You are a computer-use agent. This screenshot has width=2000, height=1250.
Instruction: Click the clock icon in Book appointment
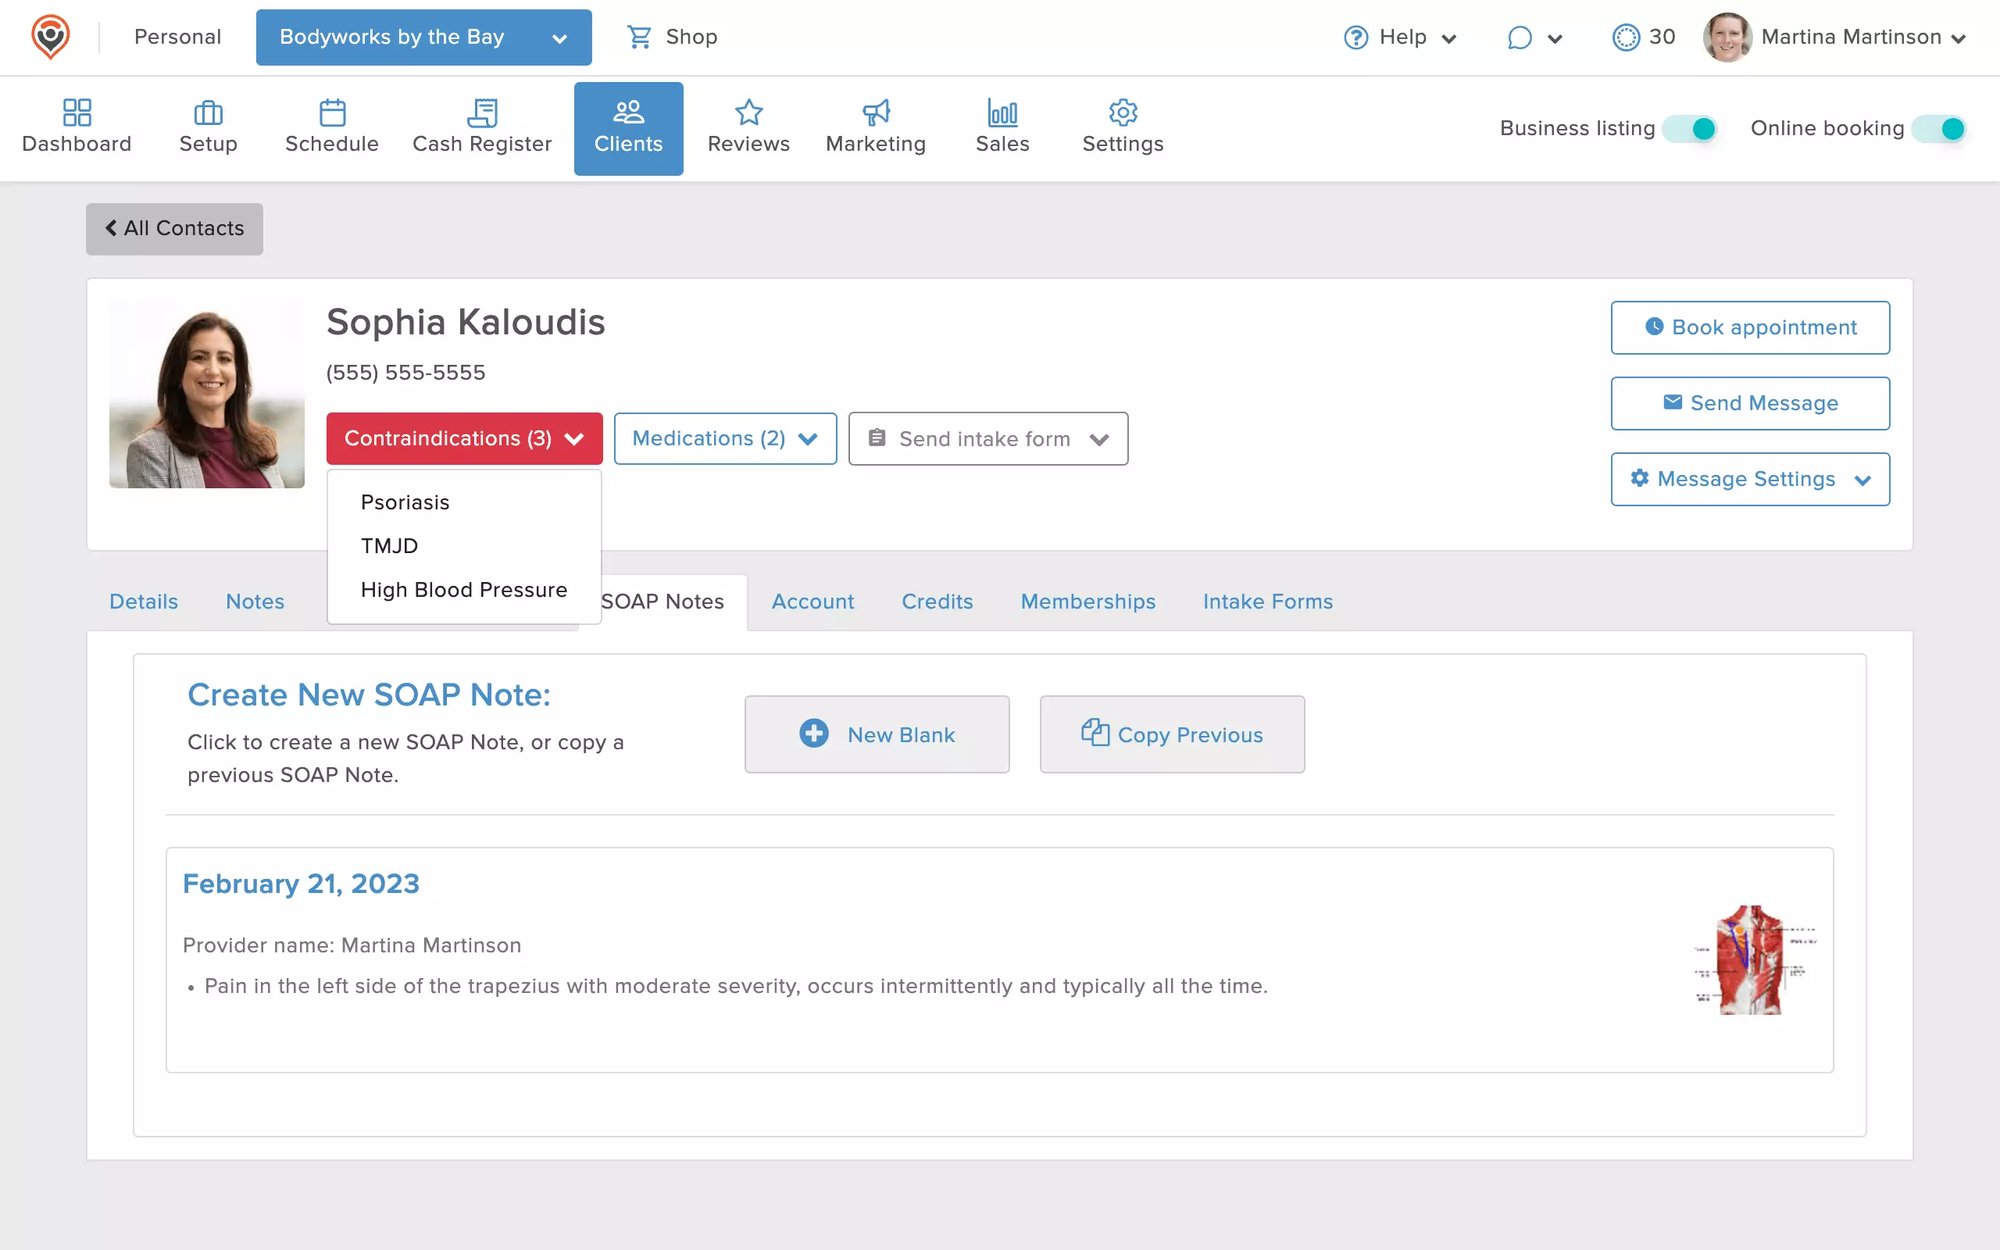[x=1654, y=327]
